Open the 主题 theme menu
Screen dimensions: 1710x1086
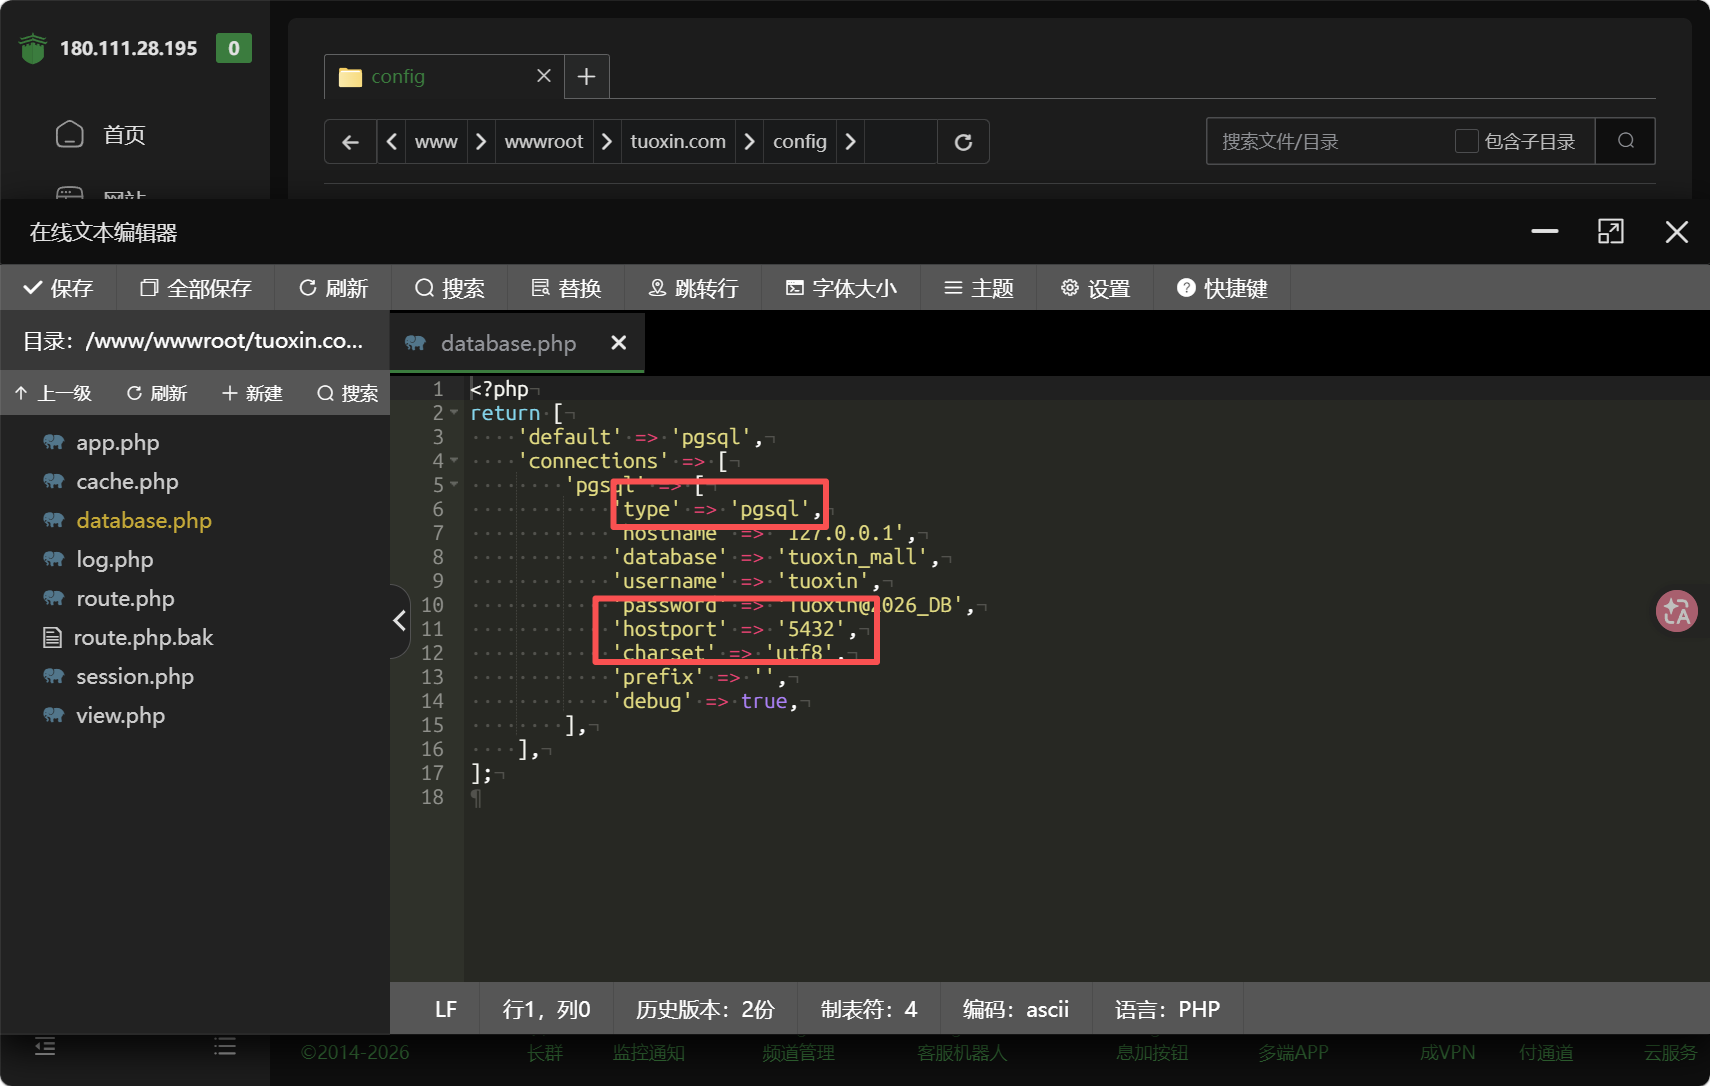click(x=978, y=288)
